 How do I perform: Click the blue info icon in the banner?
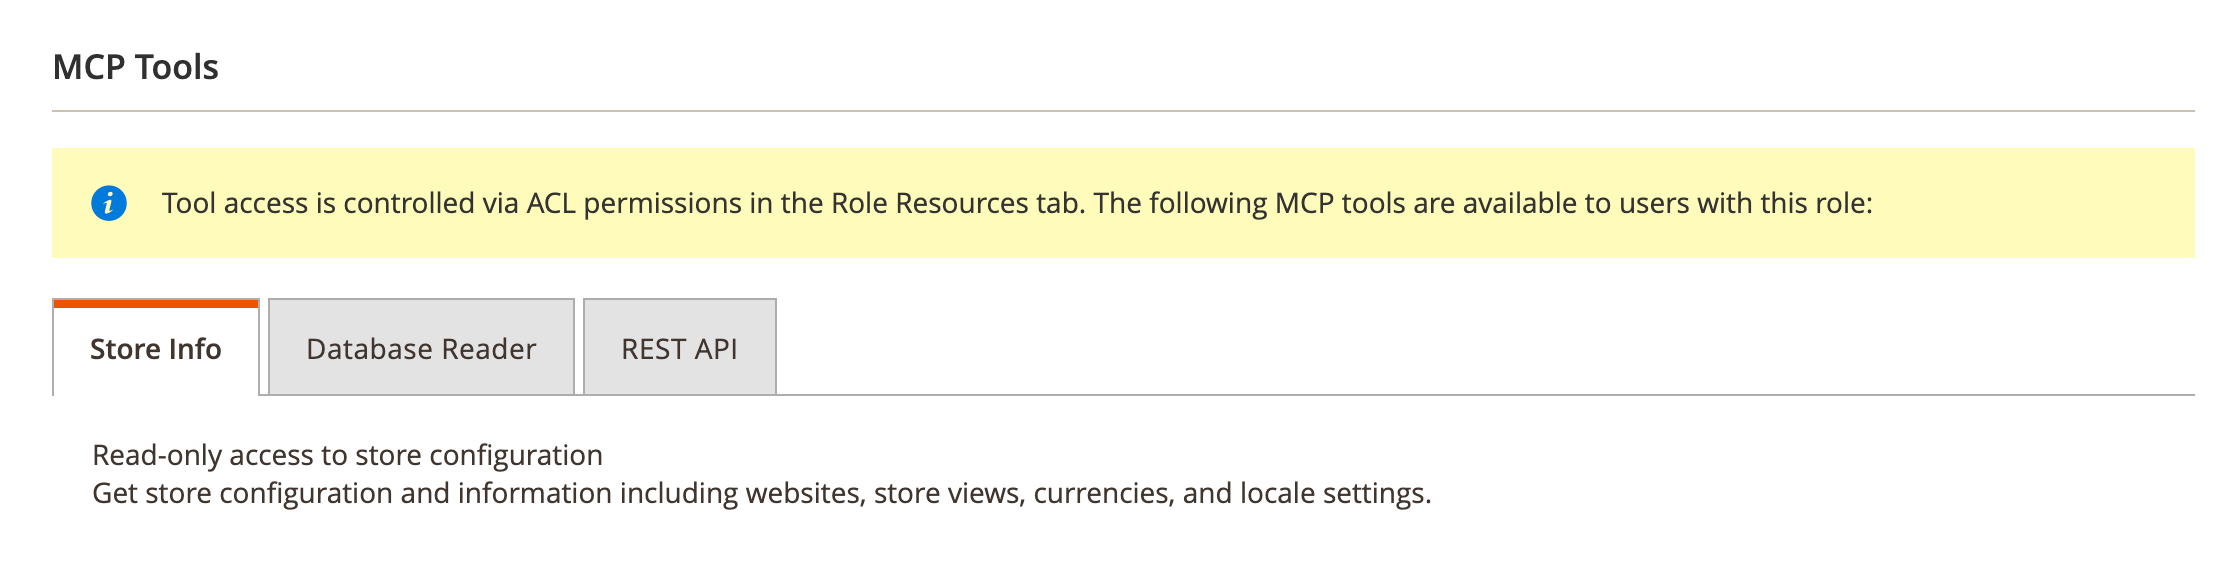(x=110, y=204)
